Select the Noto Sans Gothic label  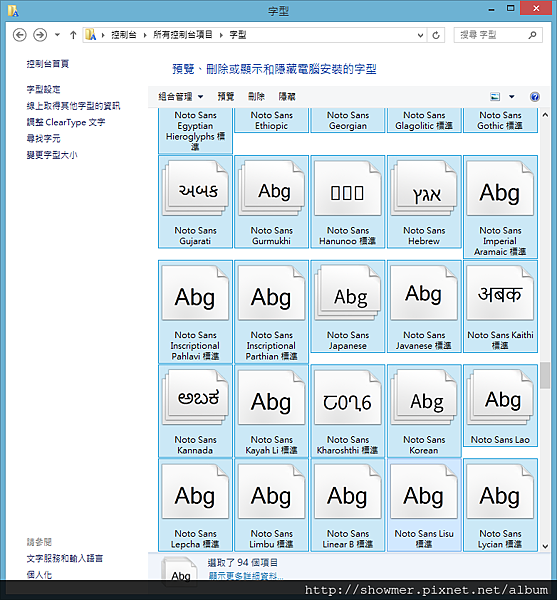click(x=500, y=120)
